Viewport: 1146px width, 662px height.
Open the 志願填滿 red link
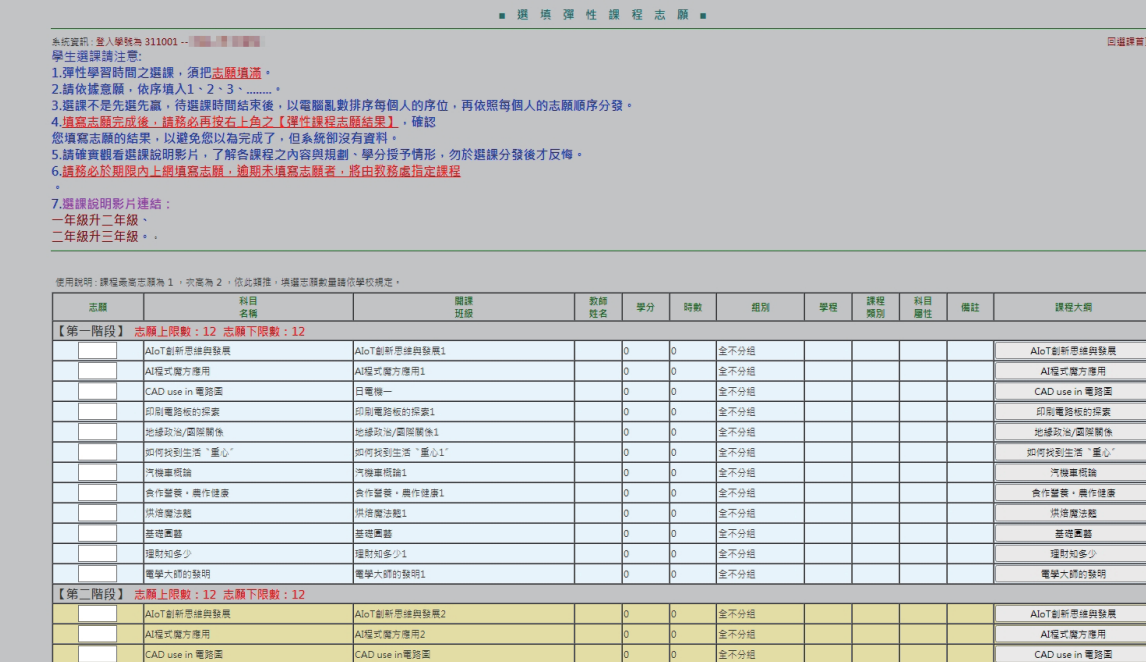click(237, 73)
